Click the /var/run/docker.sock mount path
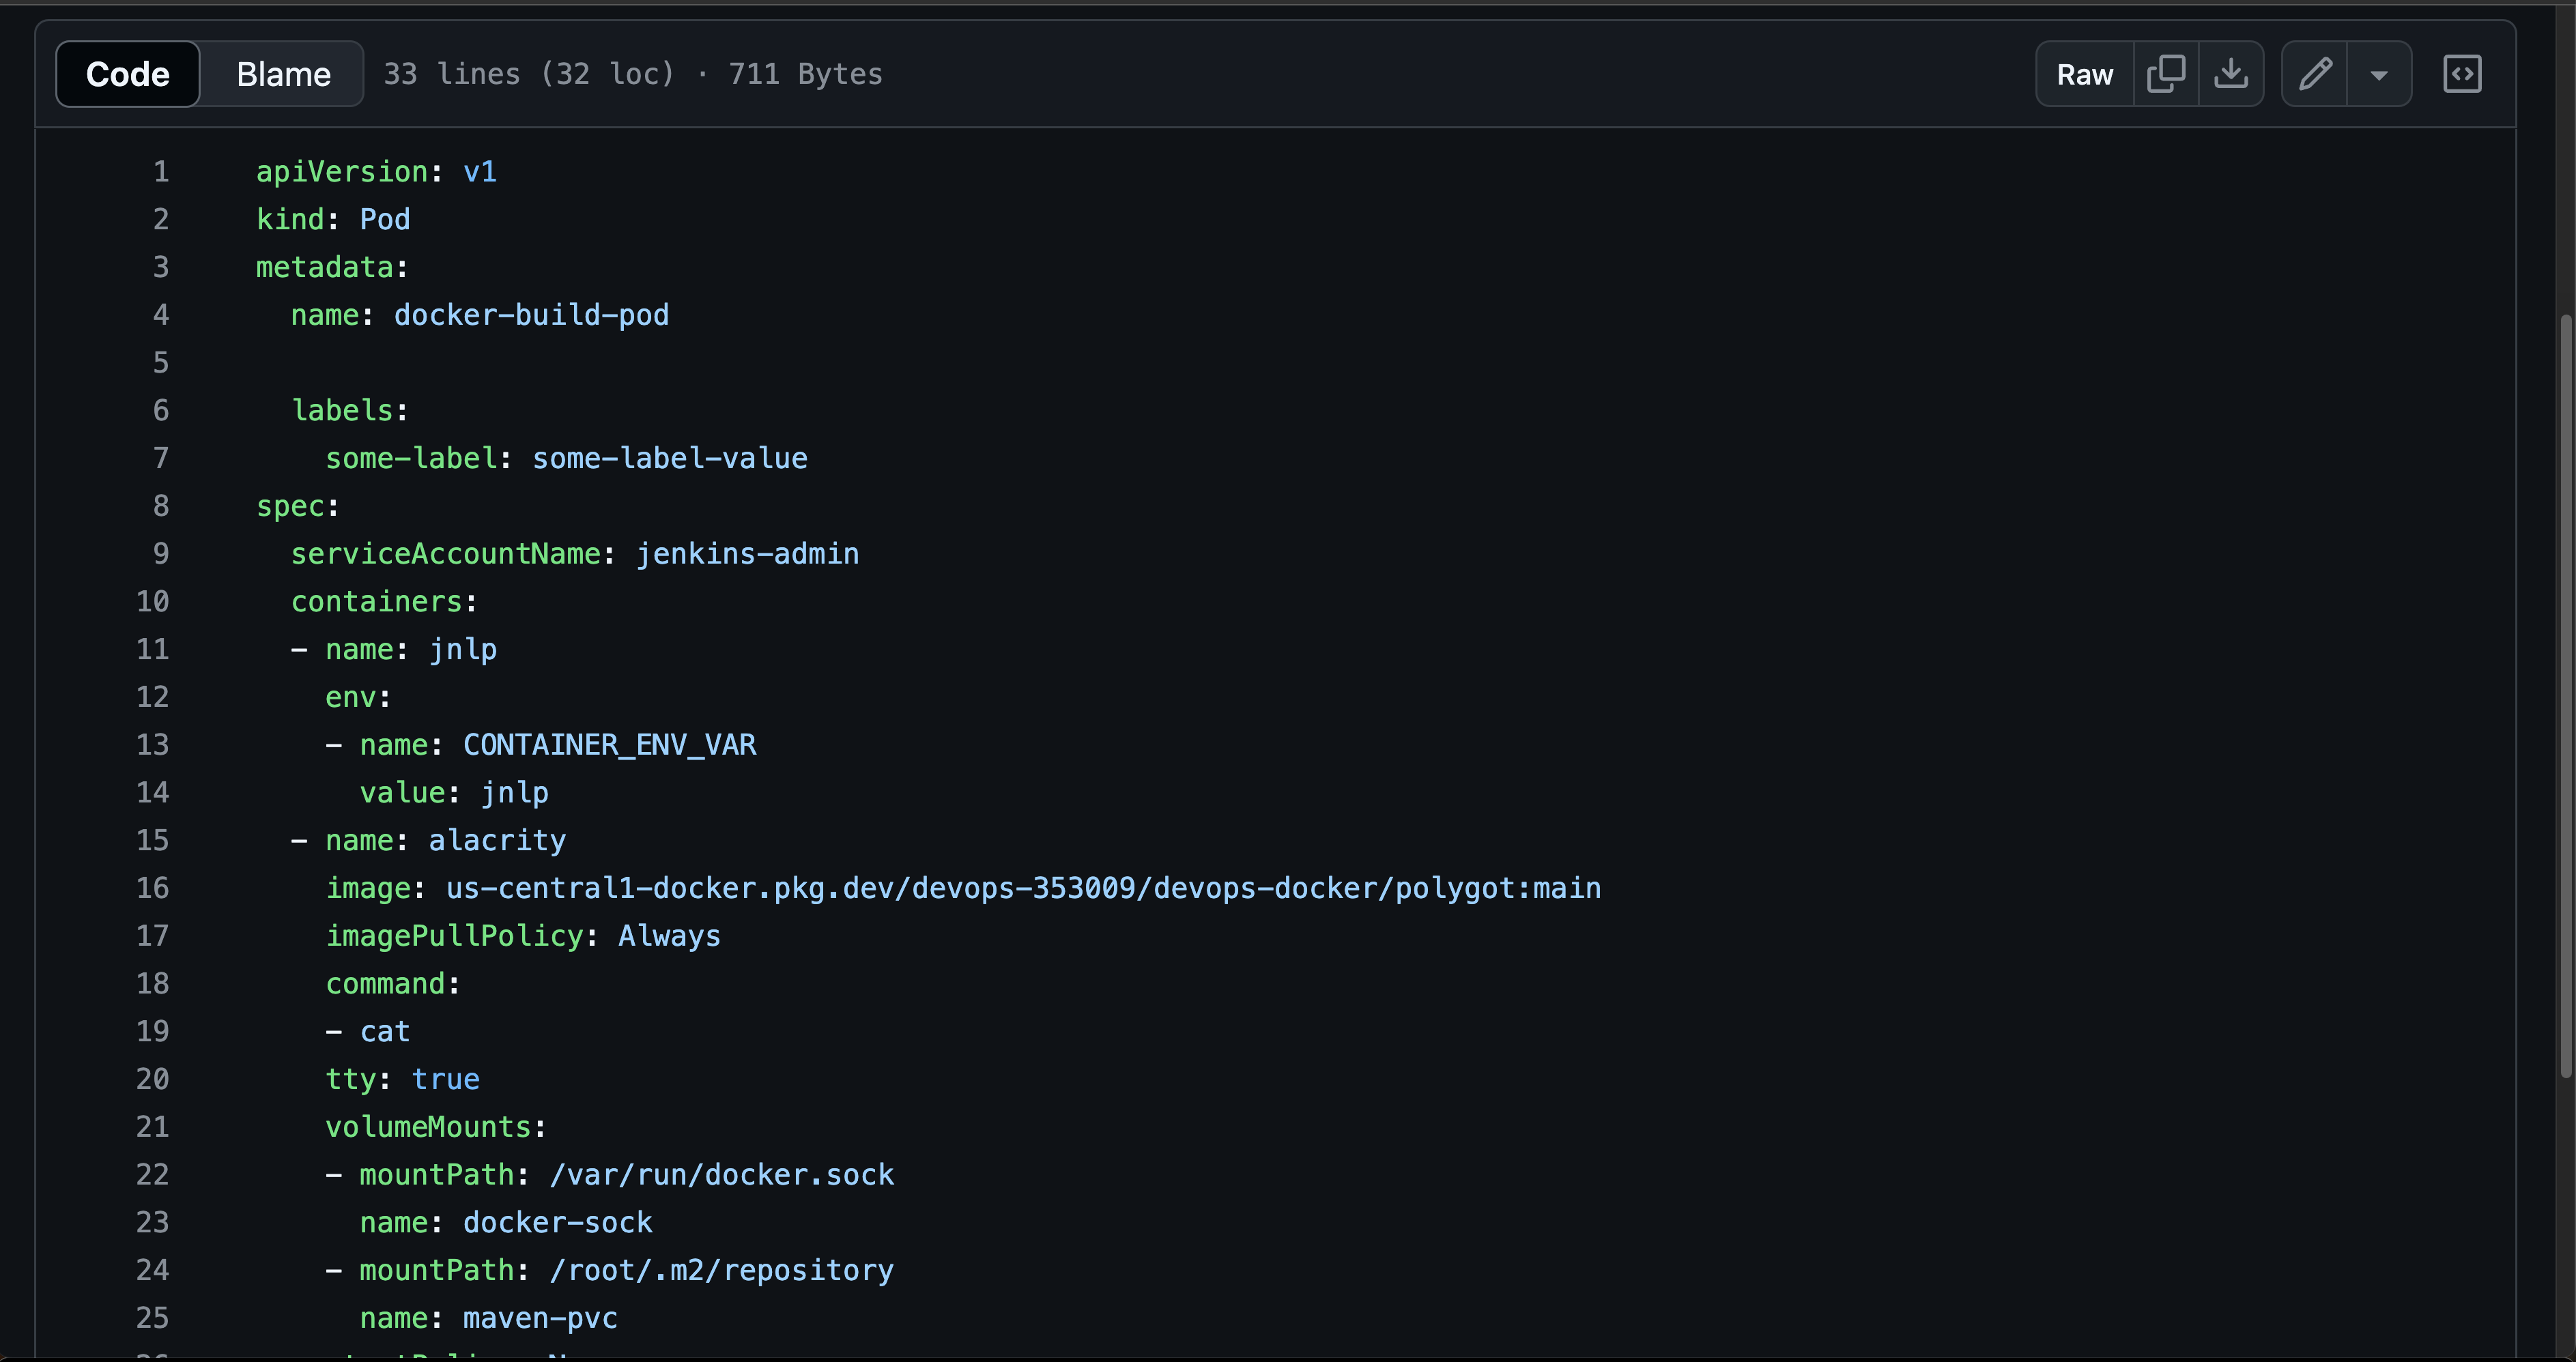The image size is (2576, 1362). point(721,1174)
